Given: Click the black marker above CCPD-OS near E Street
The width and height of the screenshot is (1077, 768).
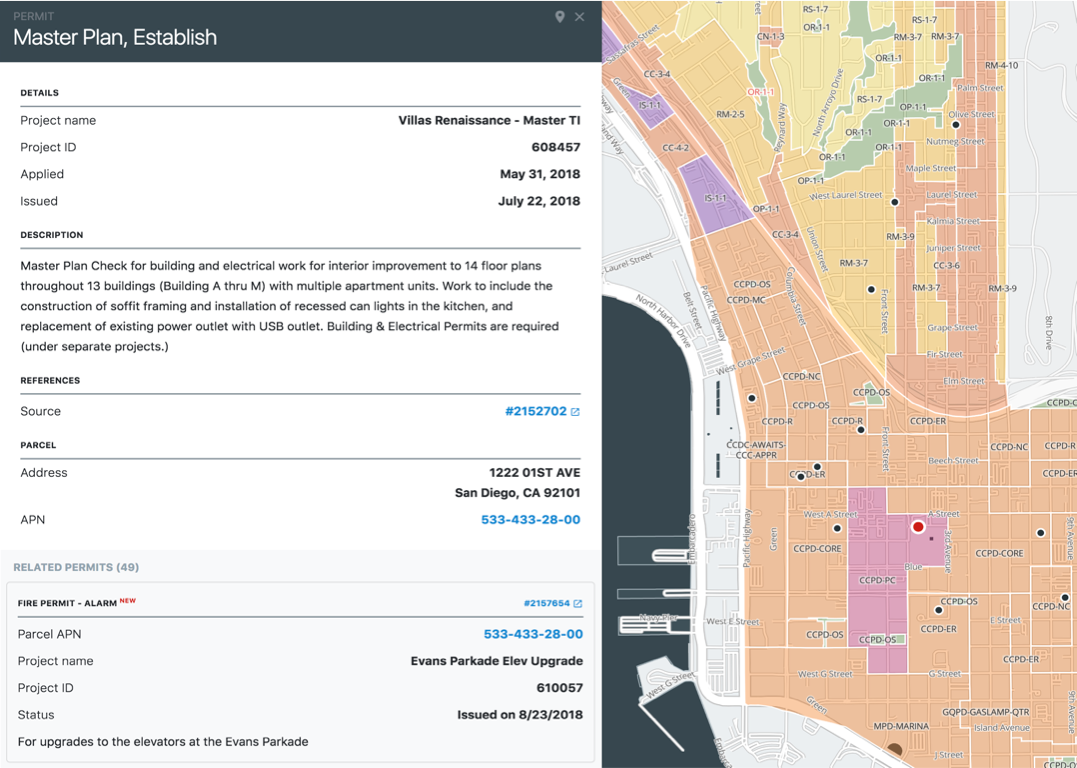Looking at the screenshot, I should (x=938, y=610).
